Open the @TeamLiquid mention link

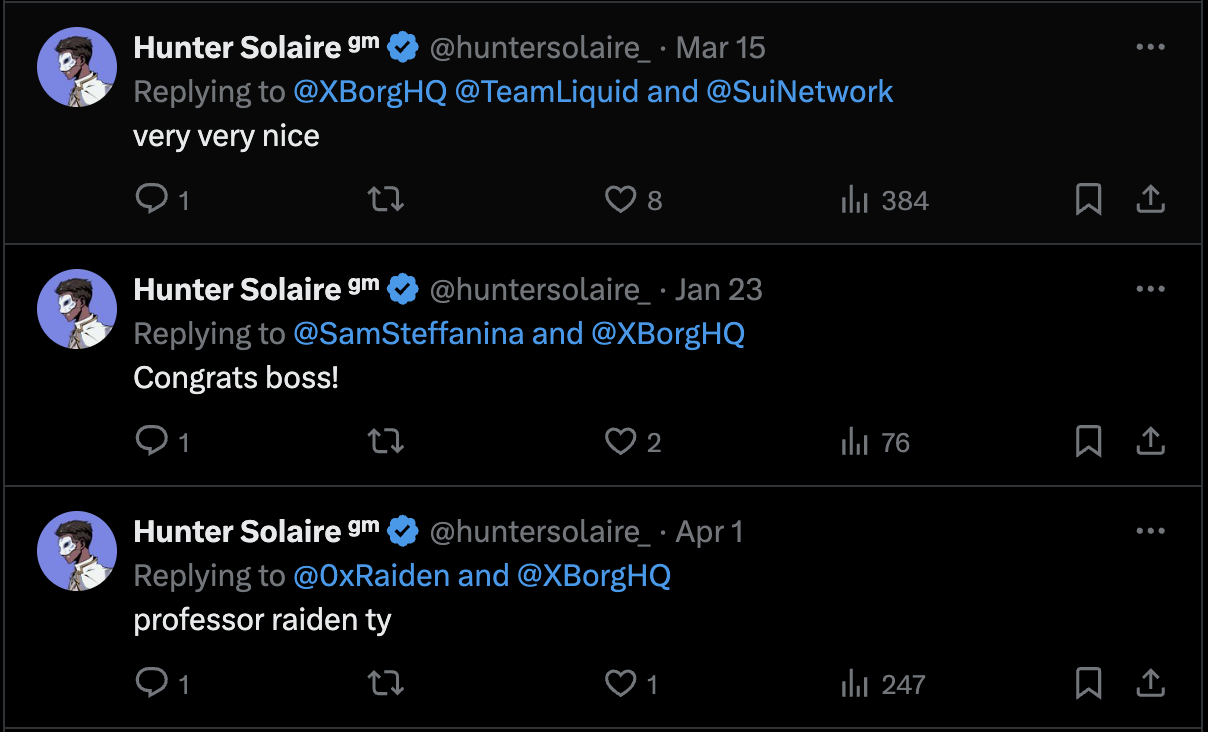point(546,92)
